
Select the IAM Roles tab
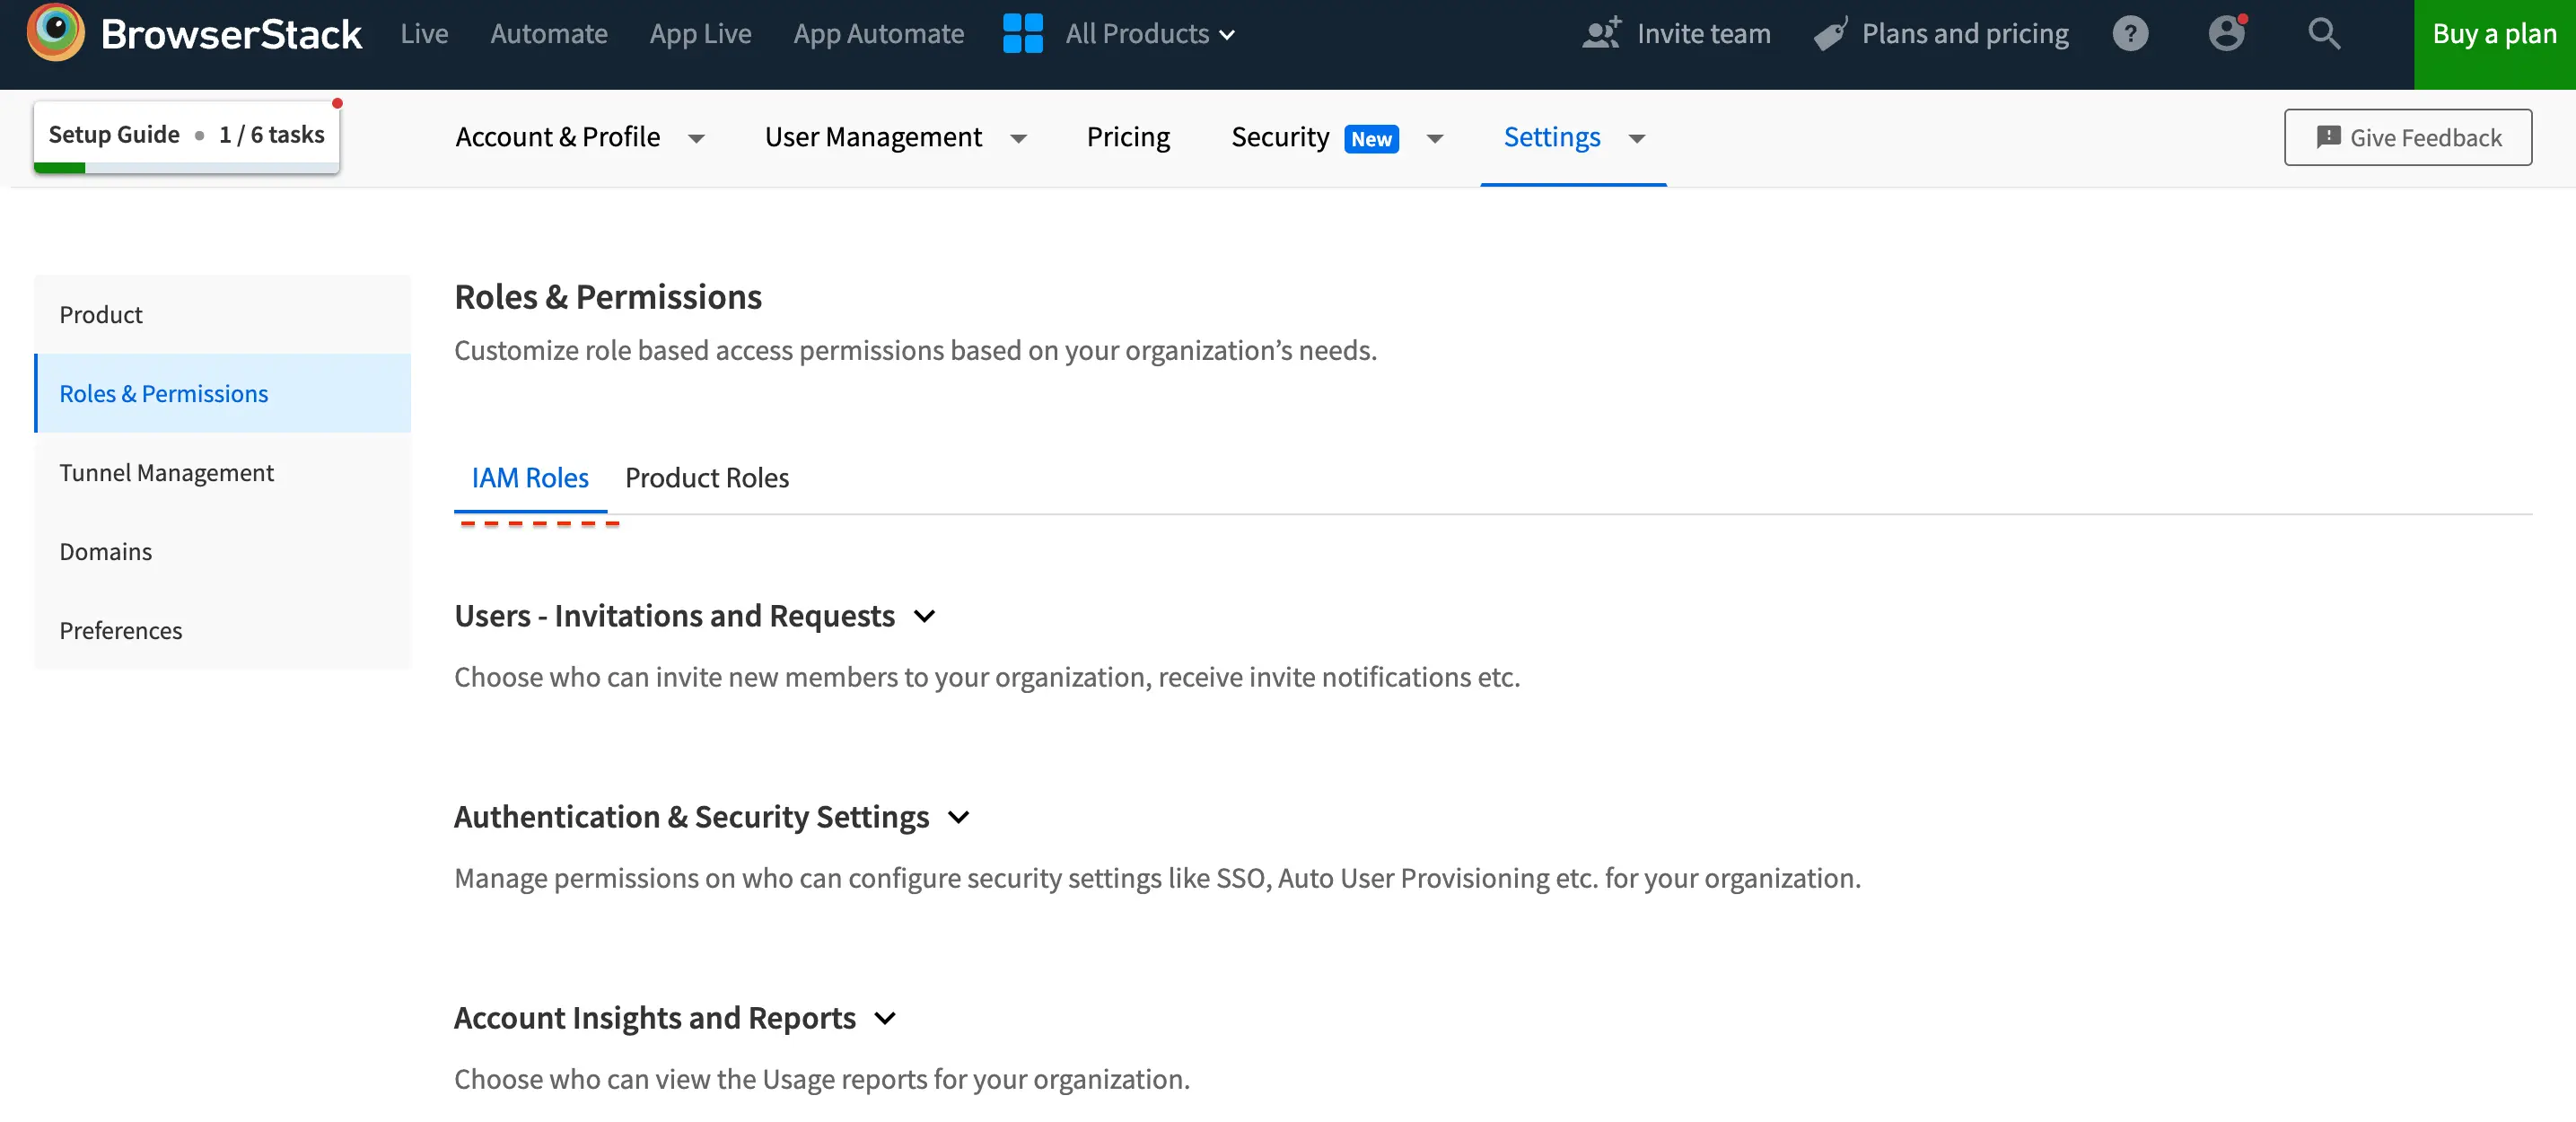pyautogui.click(x=530, y=478)
